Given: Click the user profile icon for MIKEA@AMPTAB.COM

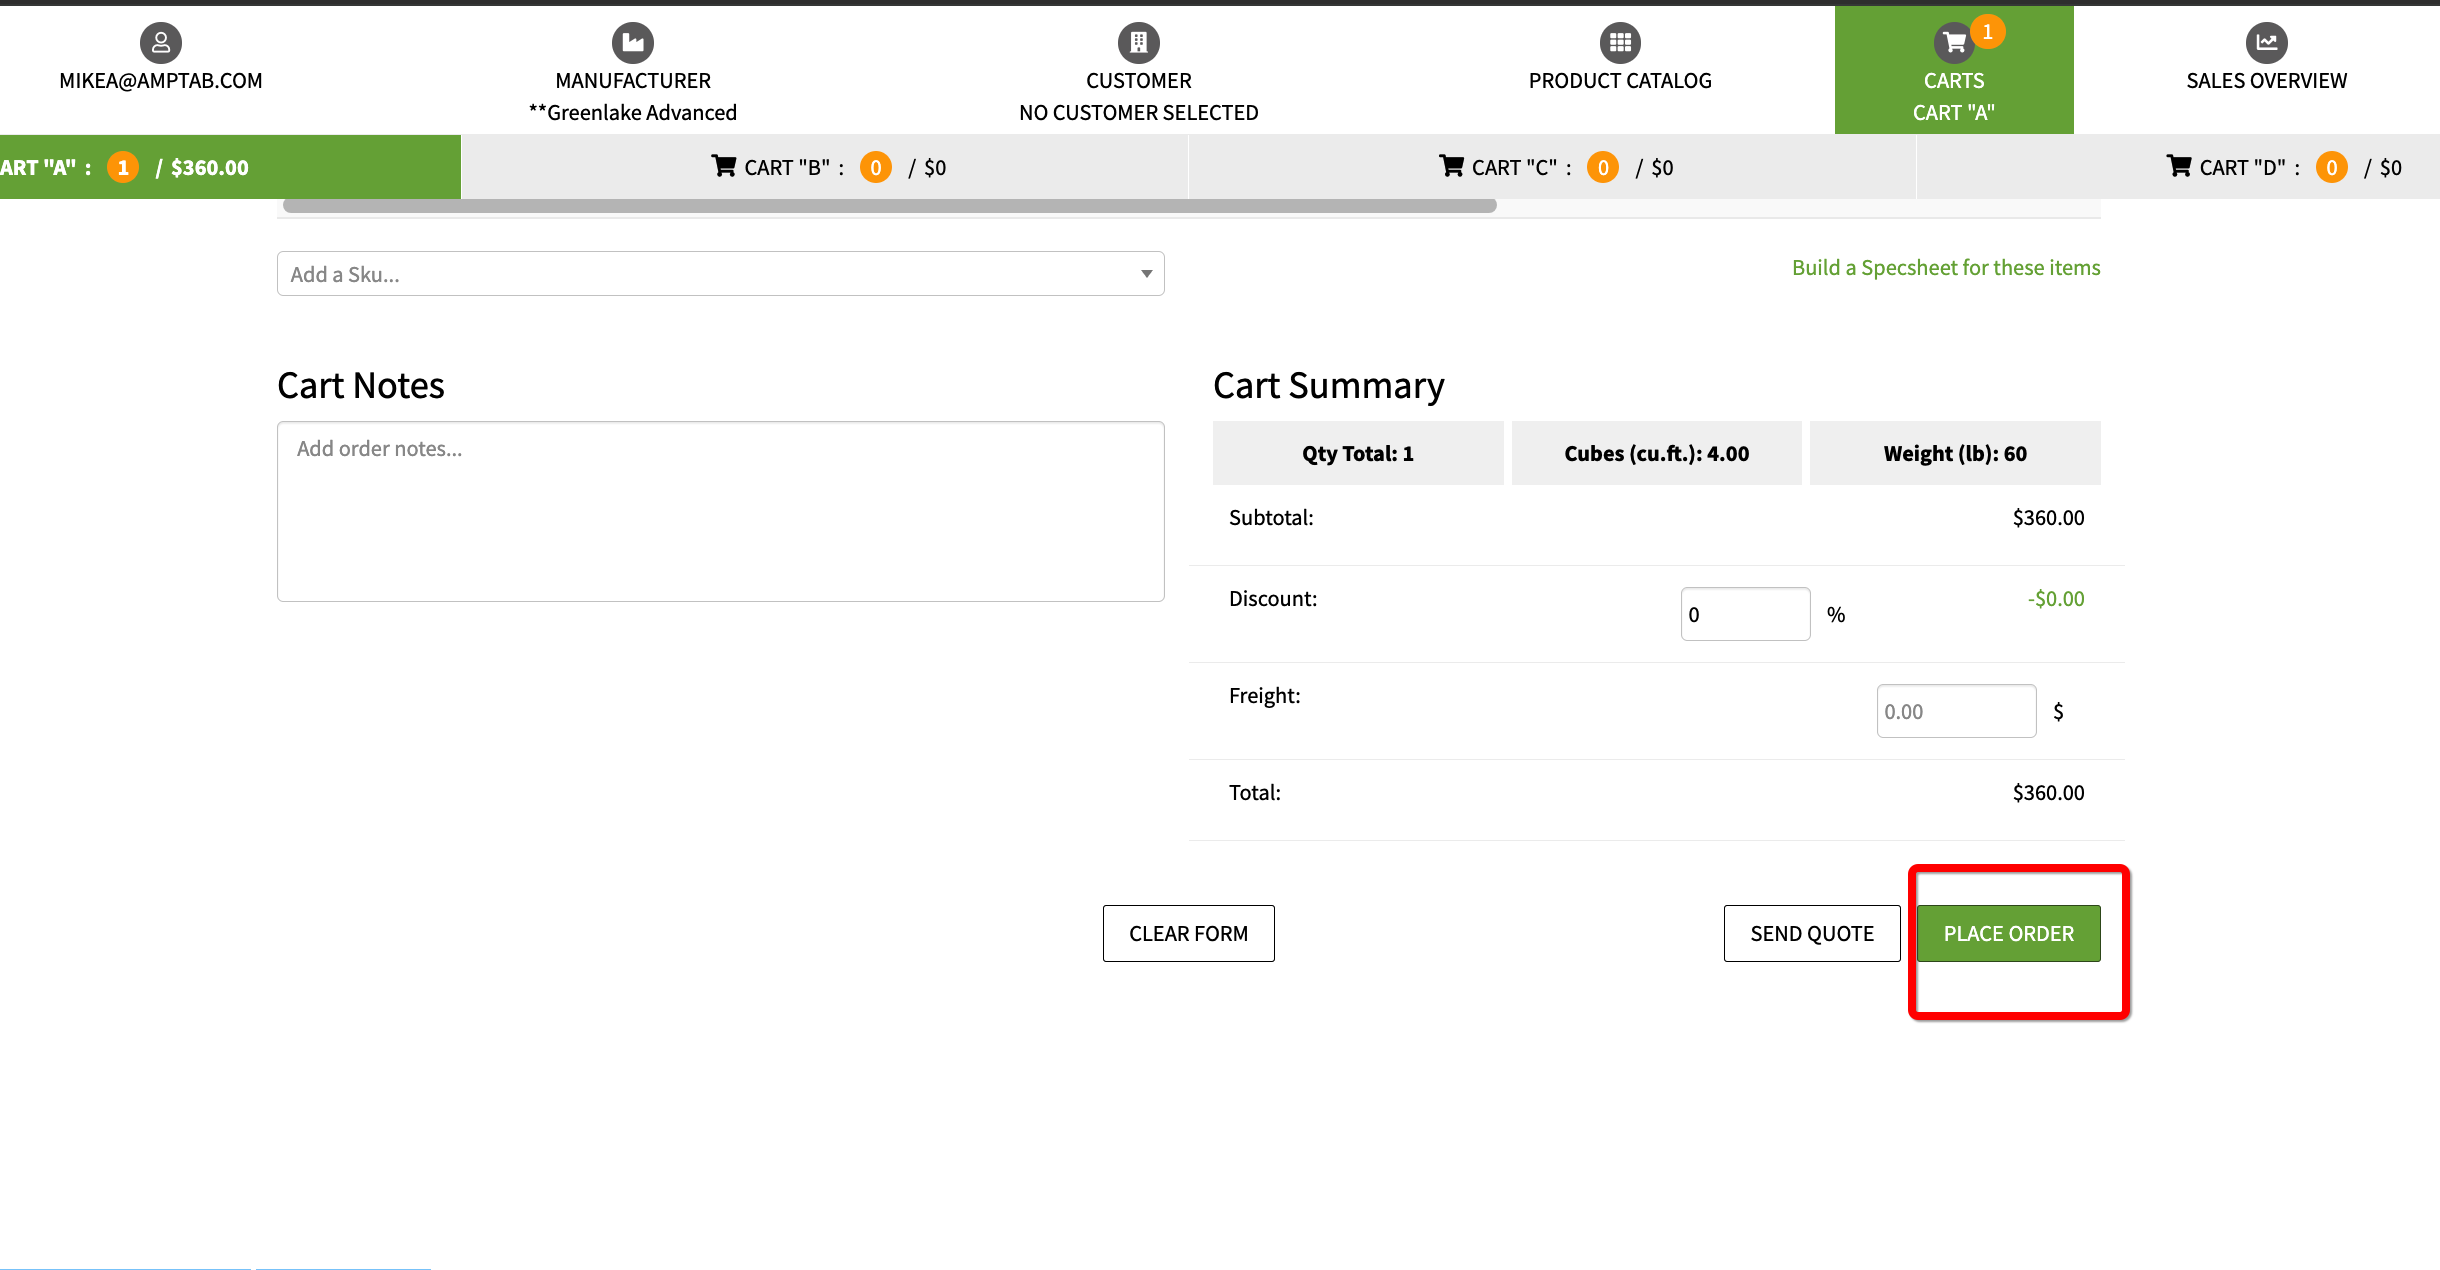Looking at the screenshot, I should click(160, 42).
